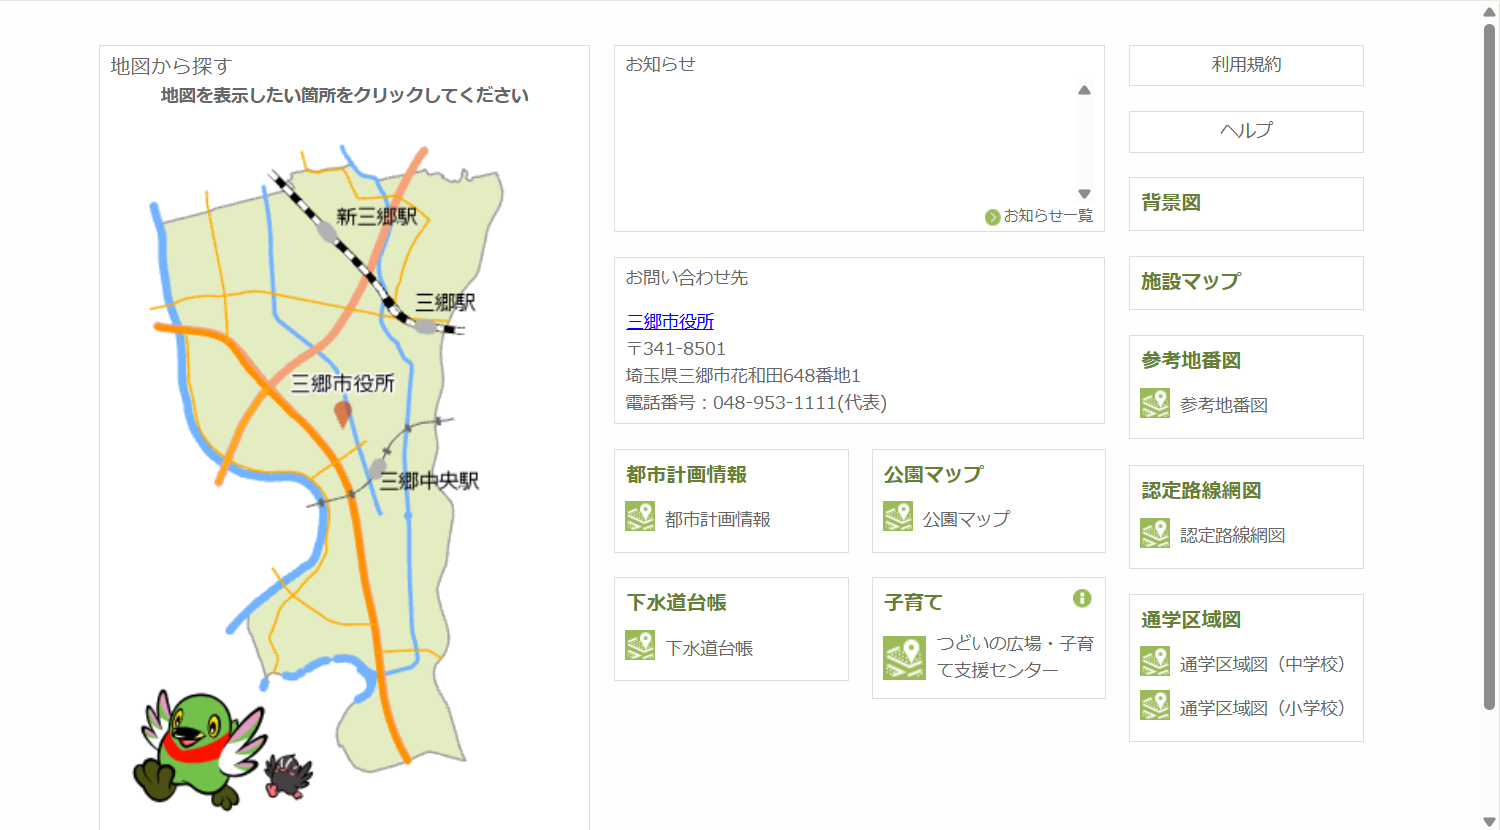This screenshot has width=1500, height=830.
Task: Click the map icon beside 都市計画情報
Action: (640, 517)
